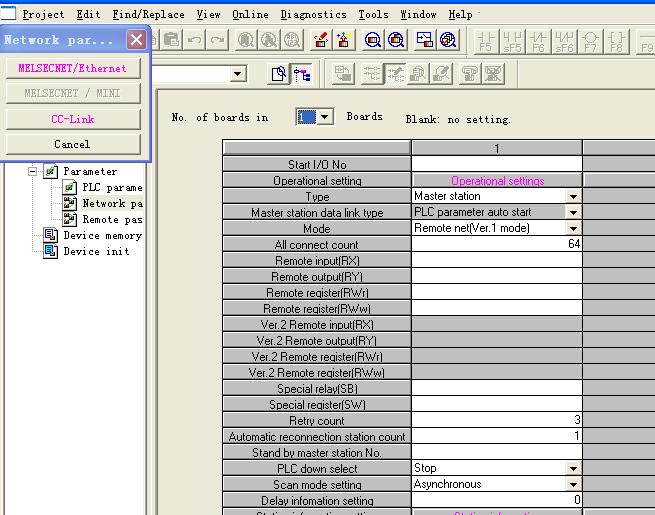This screenshot has width=655, height=515.
Task: Click the Retry count input field
Action: pos(496,421)
